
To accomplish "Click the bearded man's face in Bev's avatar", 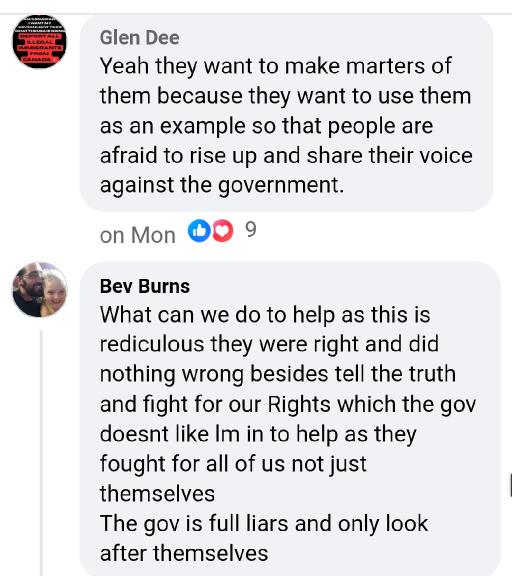I will [x=29, y=281].
